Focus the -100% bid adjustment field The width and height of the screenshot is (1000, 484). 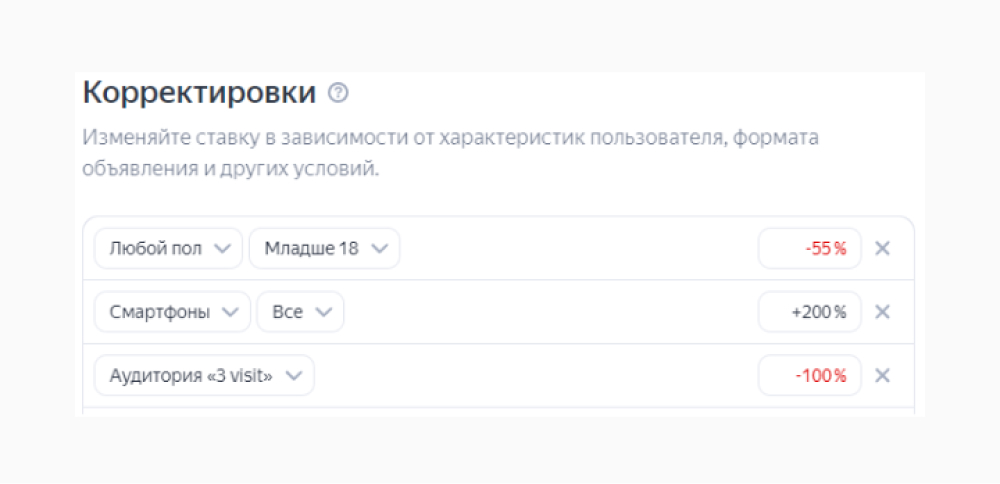coord(809,376)
